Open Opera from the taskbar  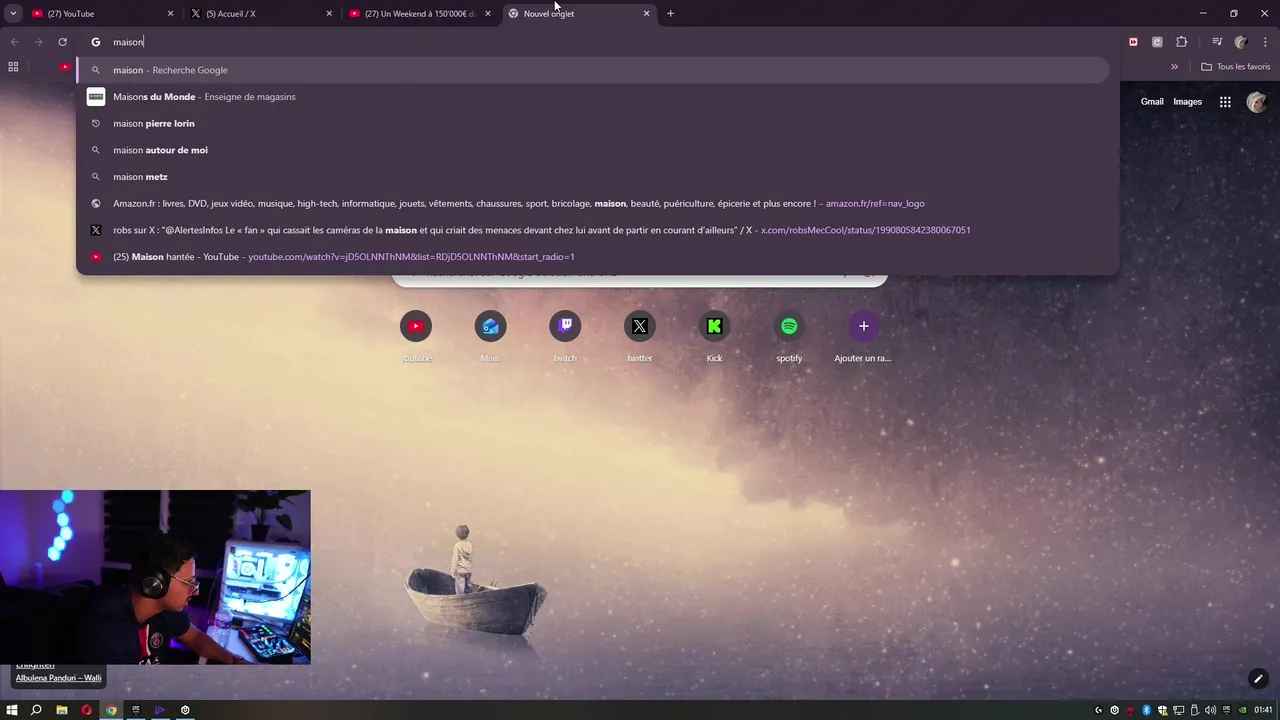(x=86, y=710)
